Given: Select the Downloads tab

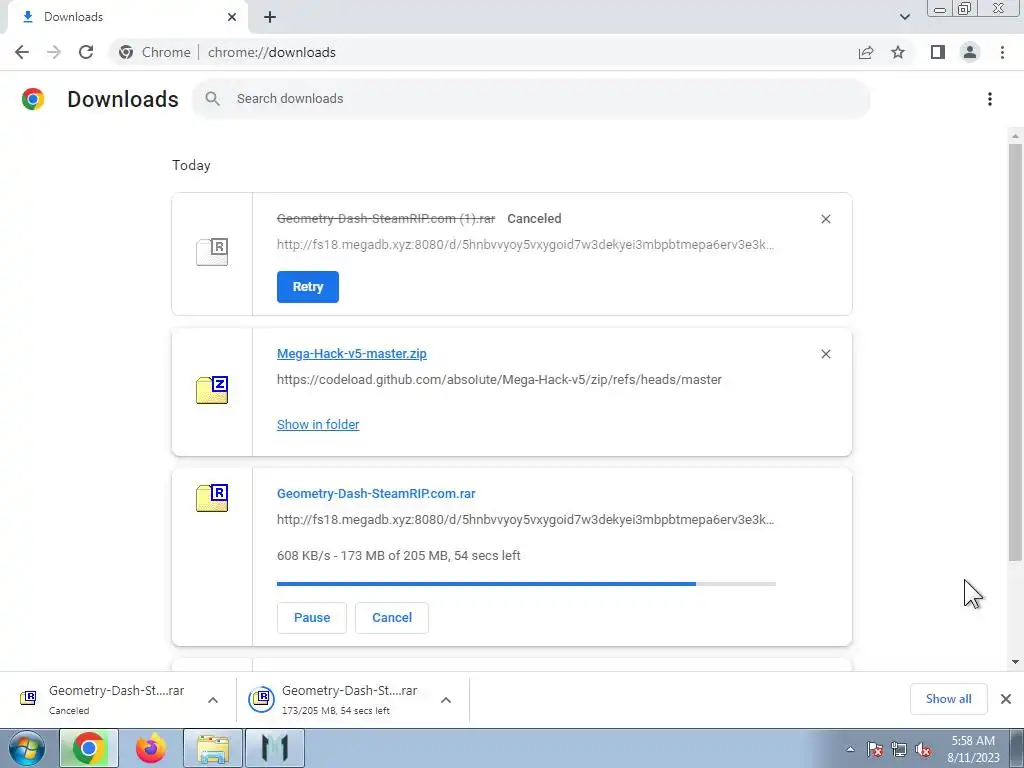Looking at the screenshot, I should (127, 17).
